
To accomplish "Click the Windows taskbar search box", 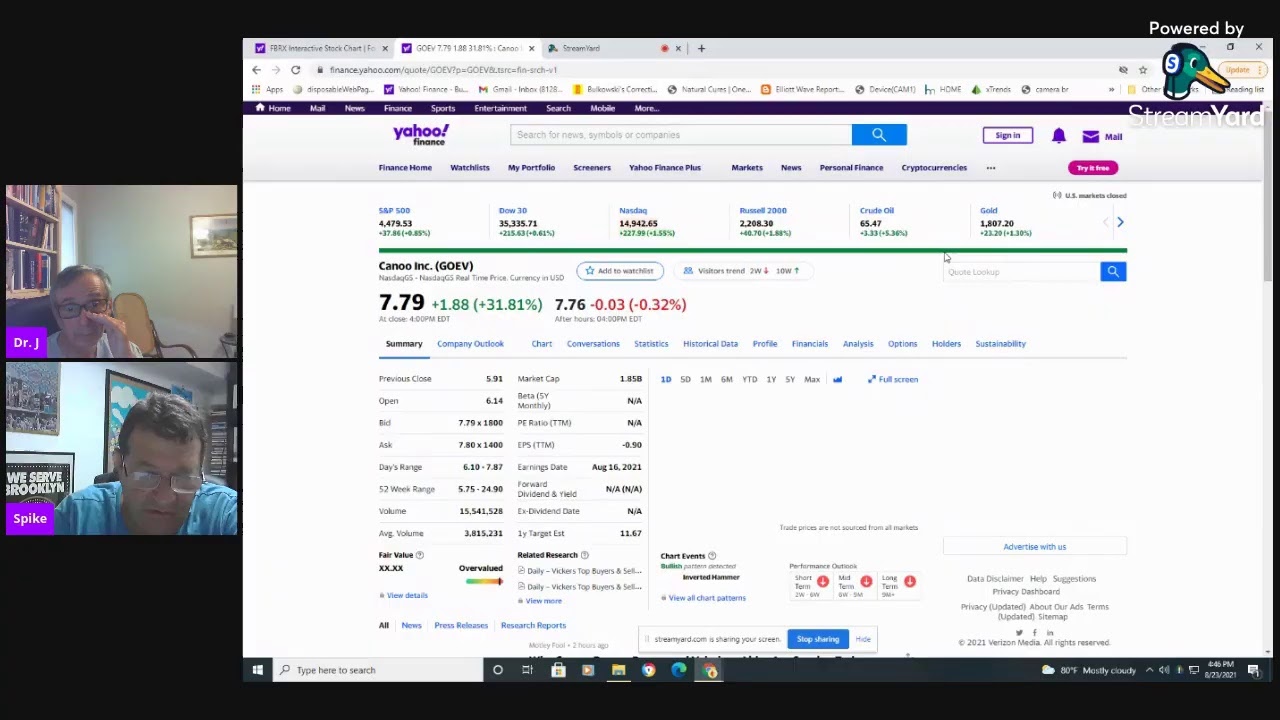I will (x=376, y=670).
